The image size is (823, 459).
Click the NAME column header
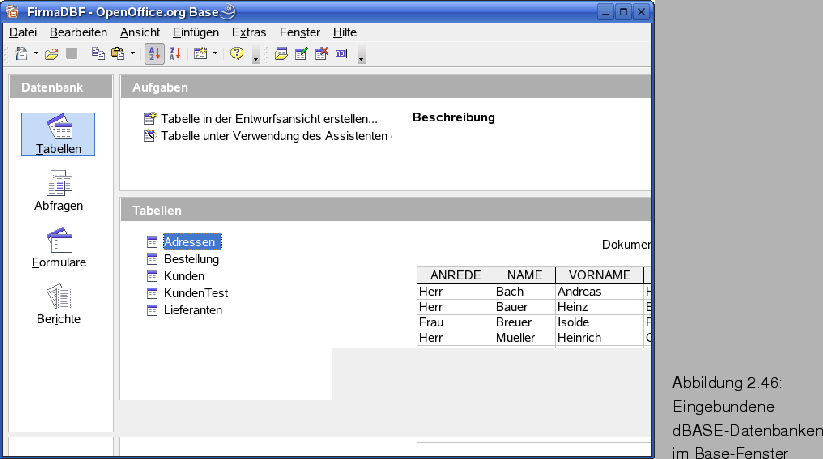click(x=524, y=275)
